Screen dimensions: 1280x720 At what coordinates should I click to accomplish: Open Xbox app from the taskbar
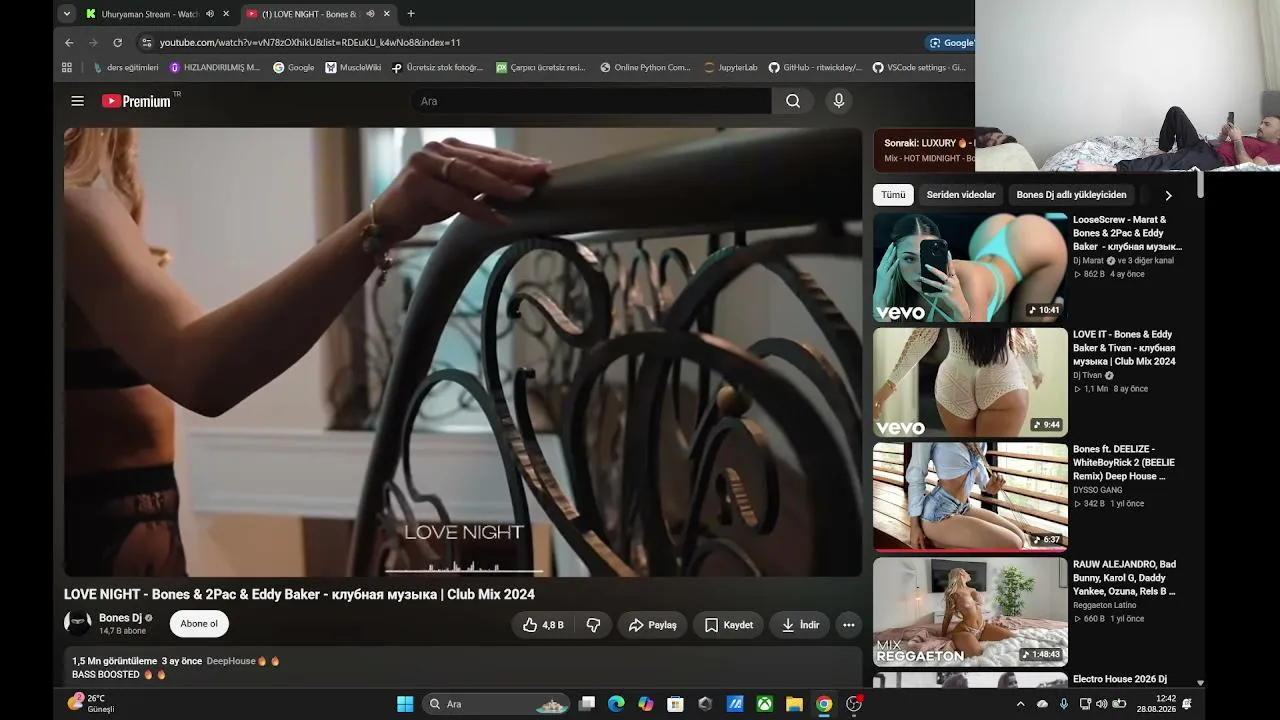point(764,704)
